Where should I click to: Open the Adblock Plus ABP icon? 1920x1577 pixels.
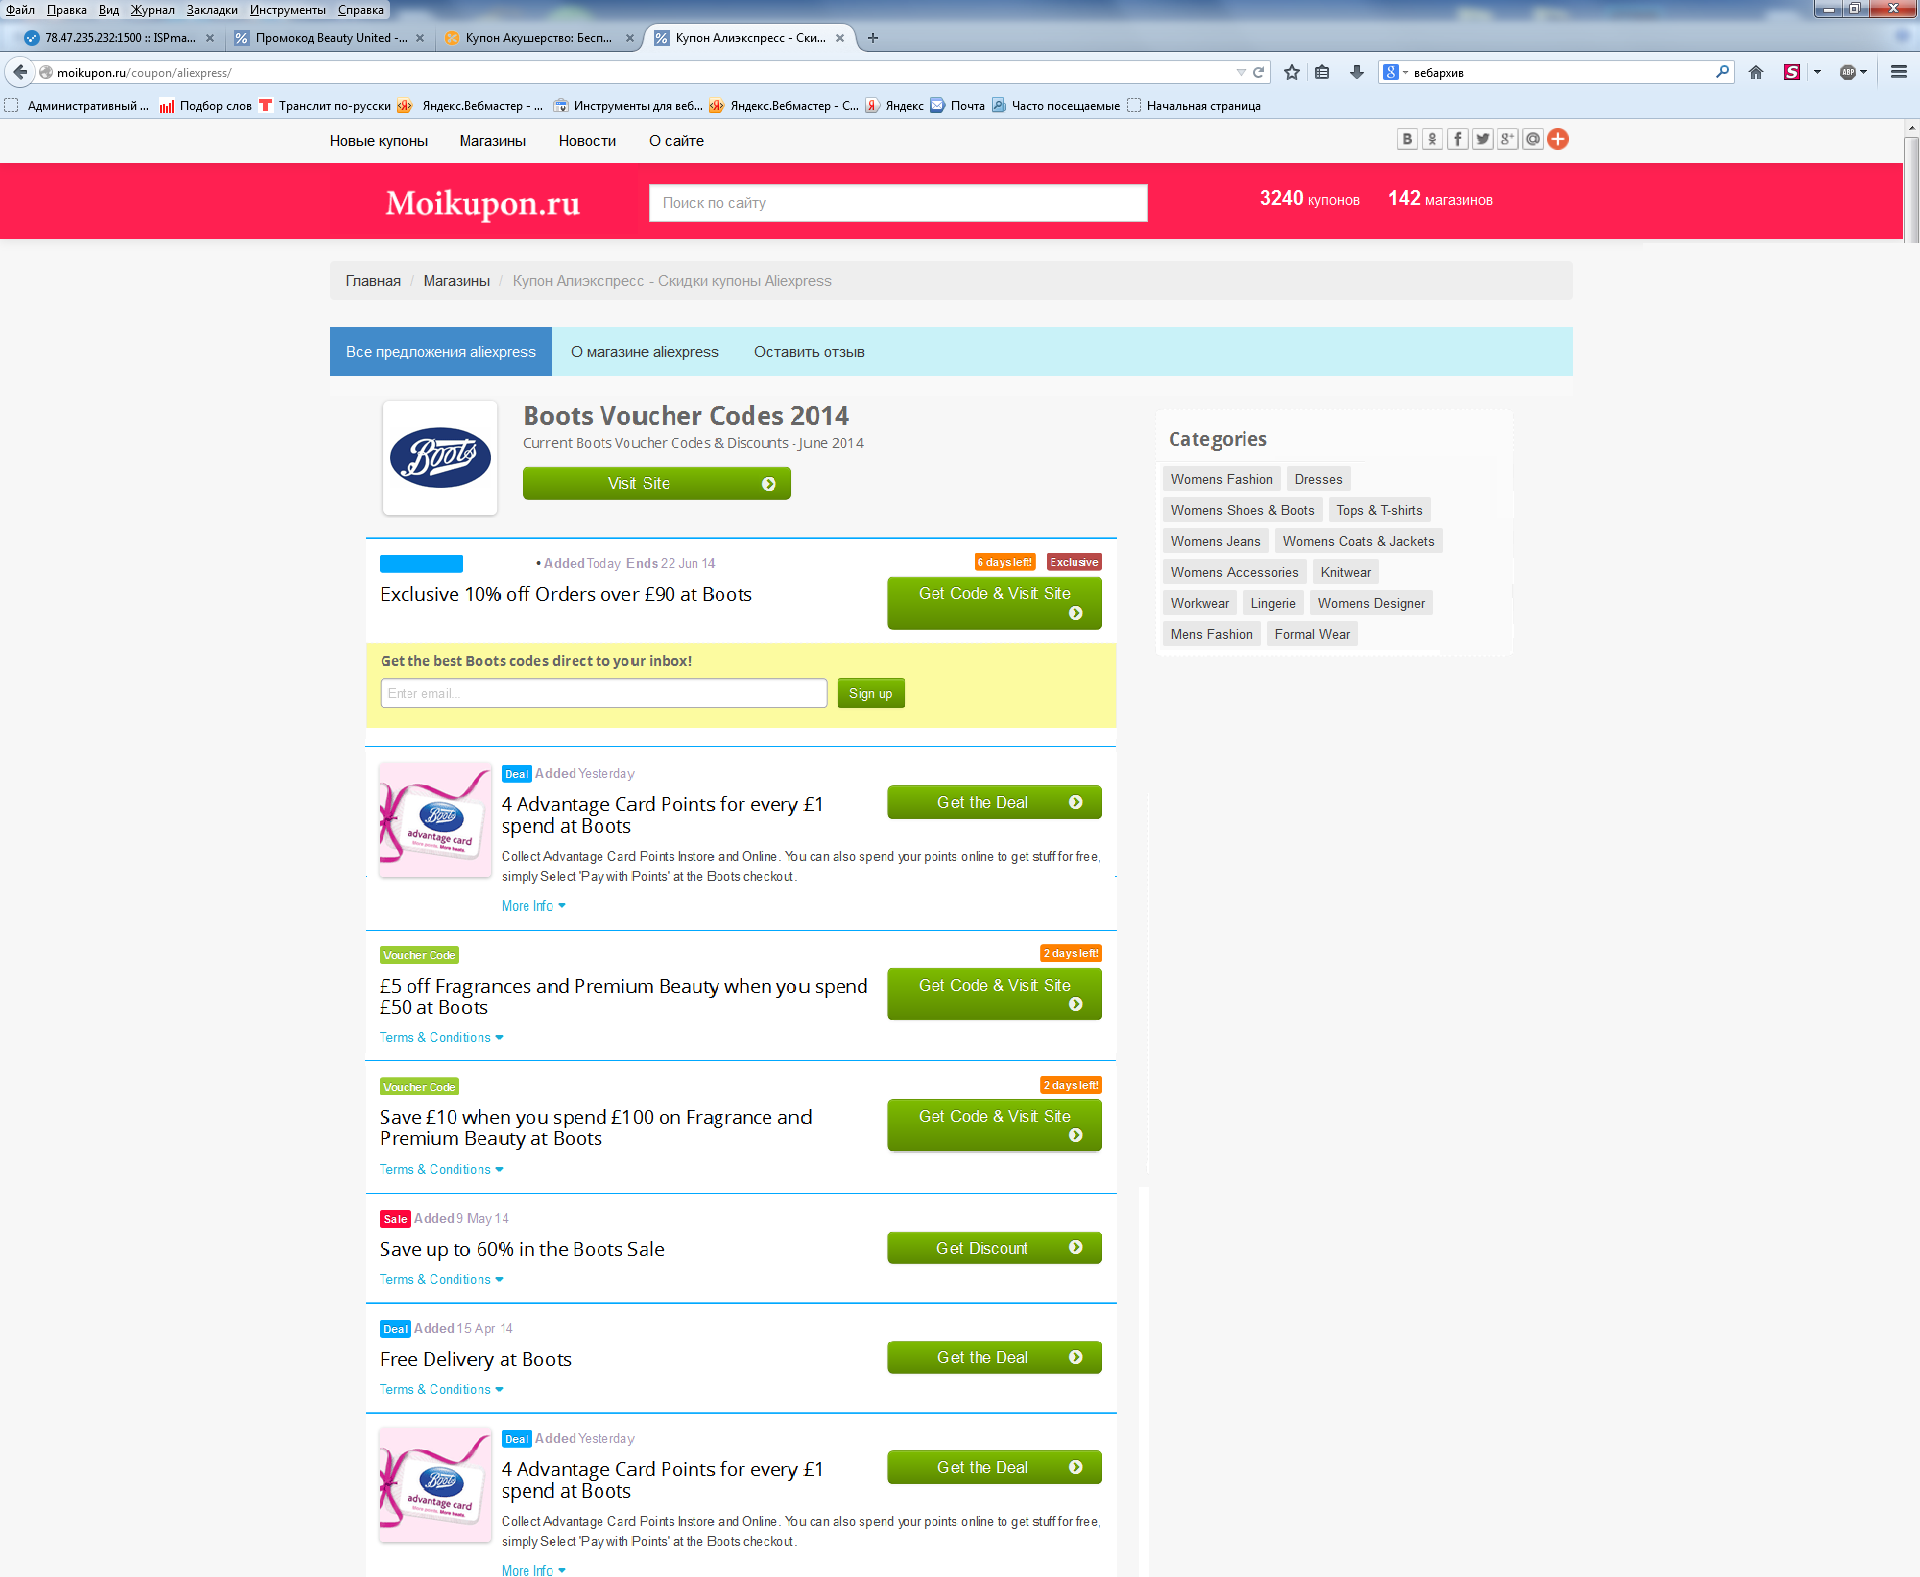1848,72
